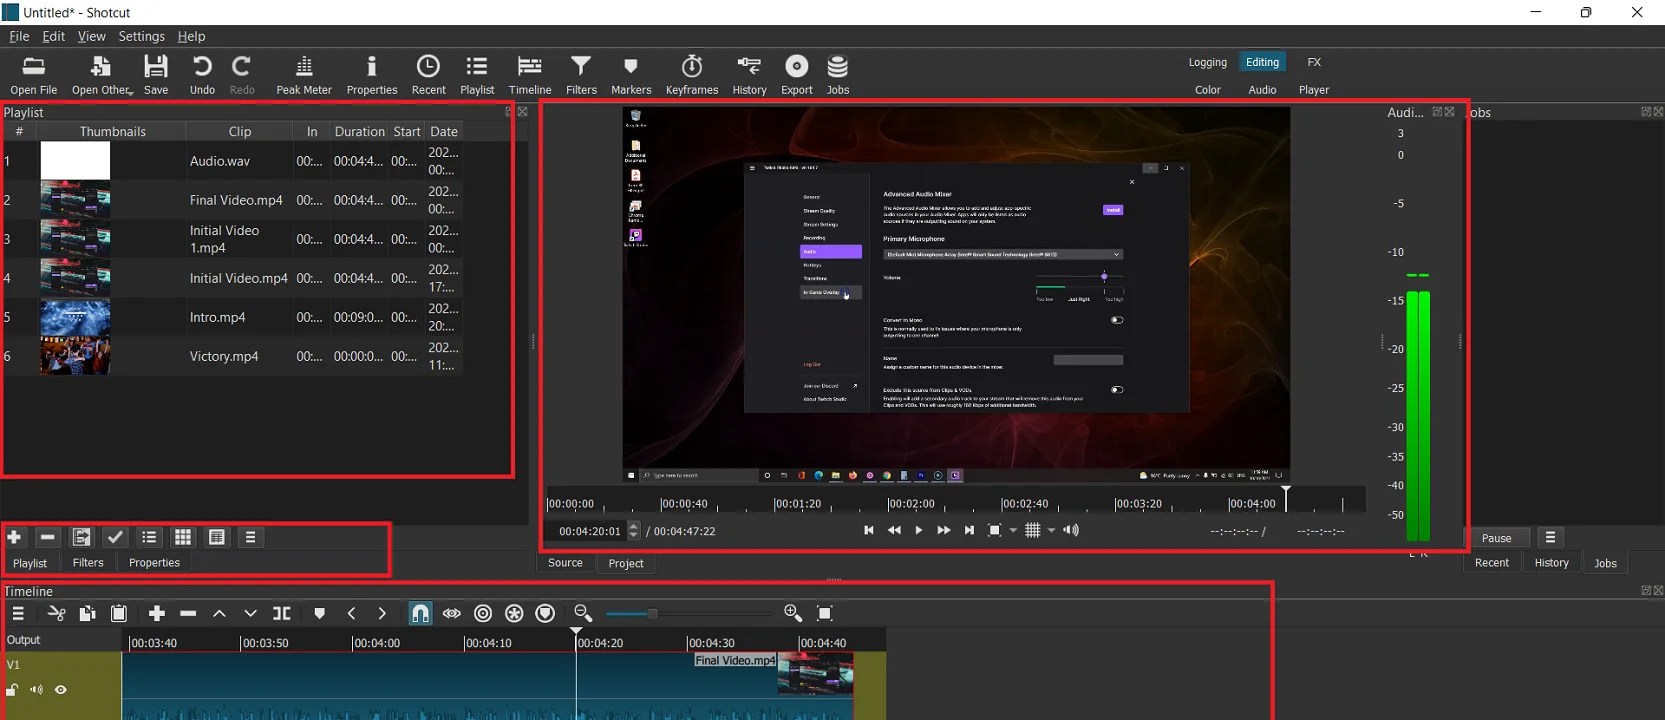This screenshot has width=1665, height=720.
Task: Copy clip in Timeline toolbar
Action: tap(87, 613)
